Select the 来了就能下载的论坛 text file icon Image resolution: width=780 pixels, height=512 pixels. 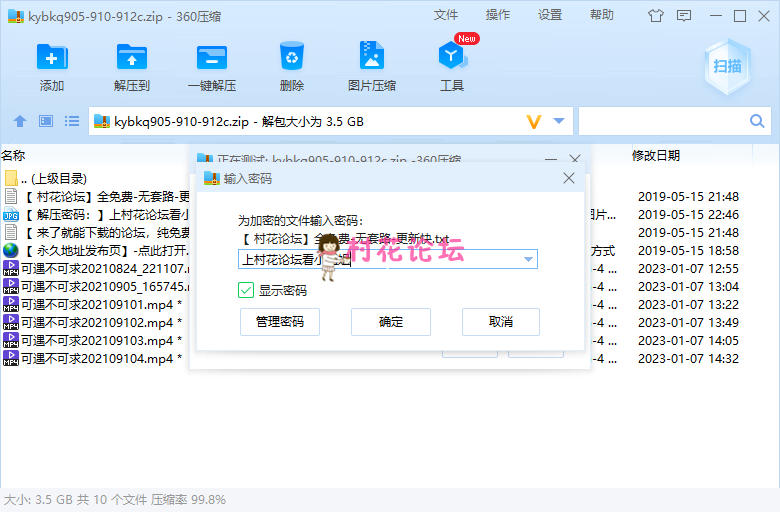pos(11,232)
